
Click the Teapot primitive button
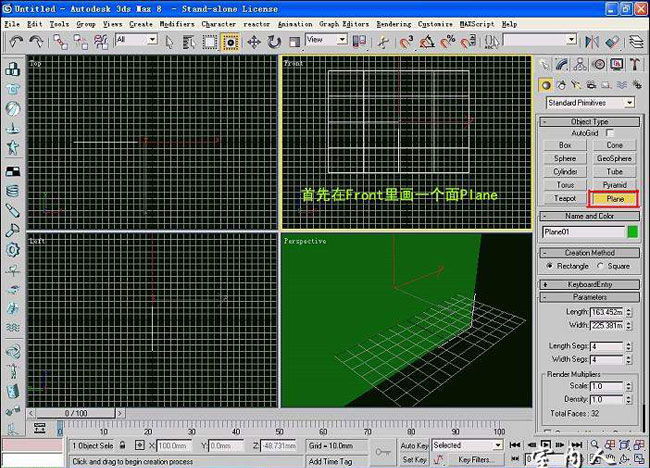(565, 198)
